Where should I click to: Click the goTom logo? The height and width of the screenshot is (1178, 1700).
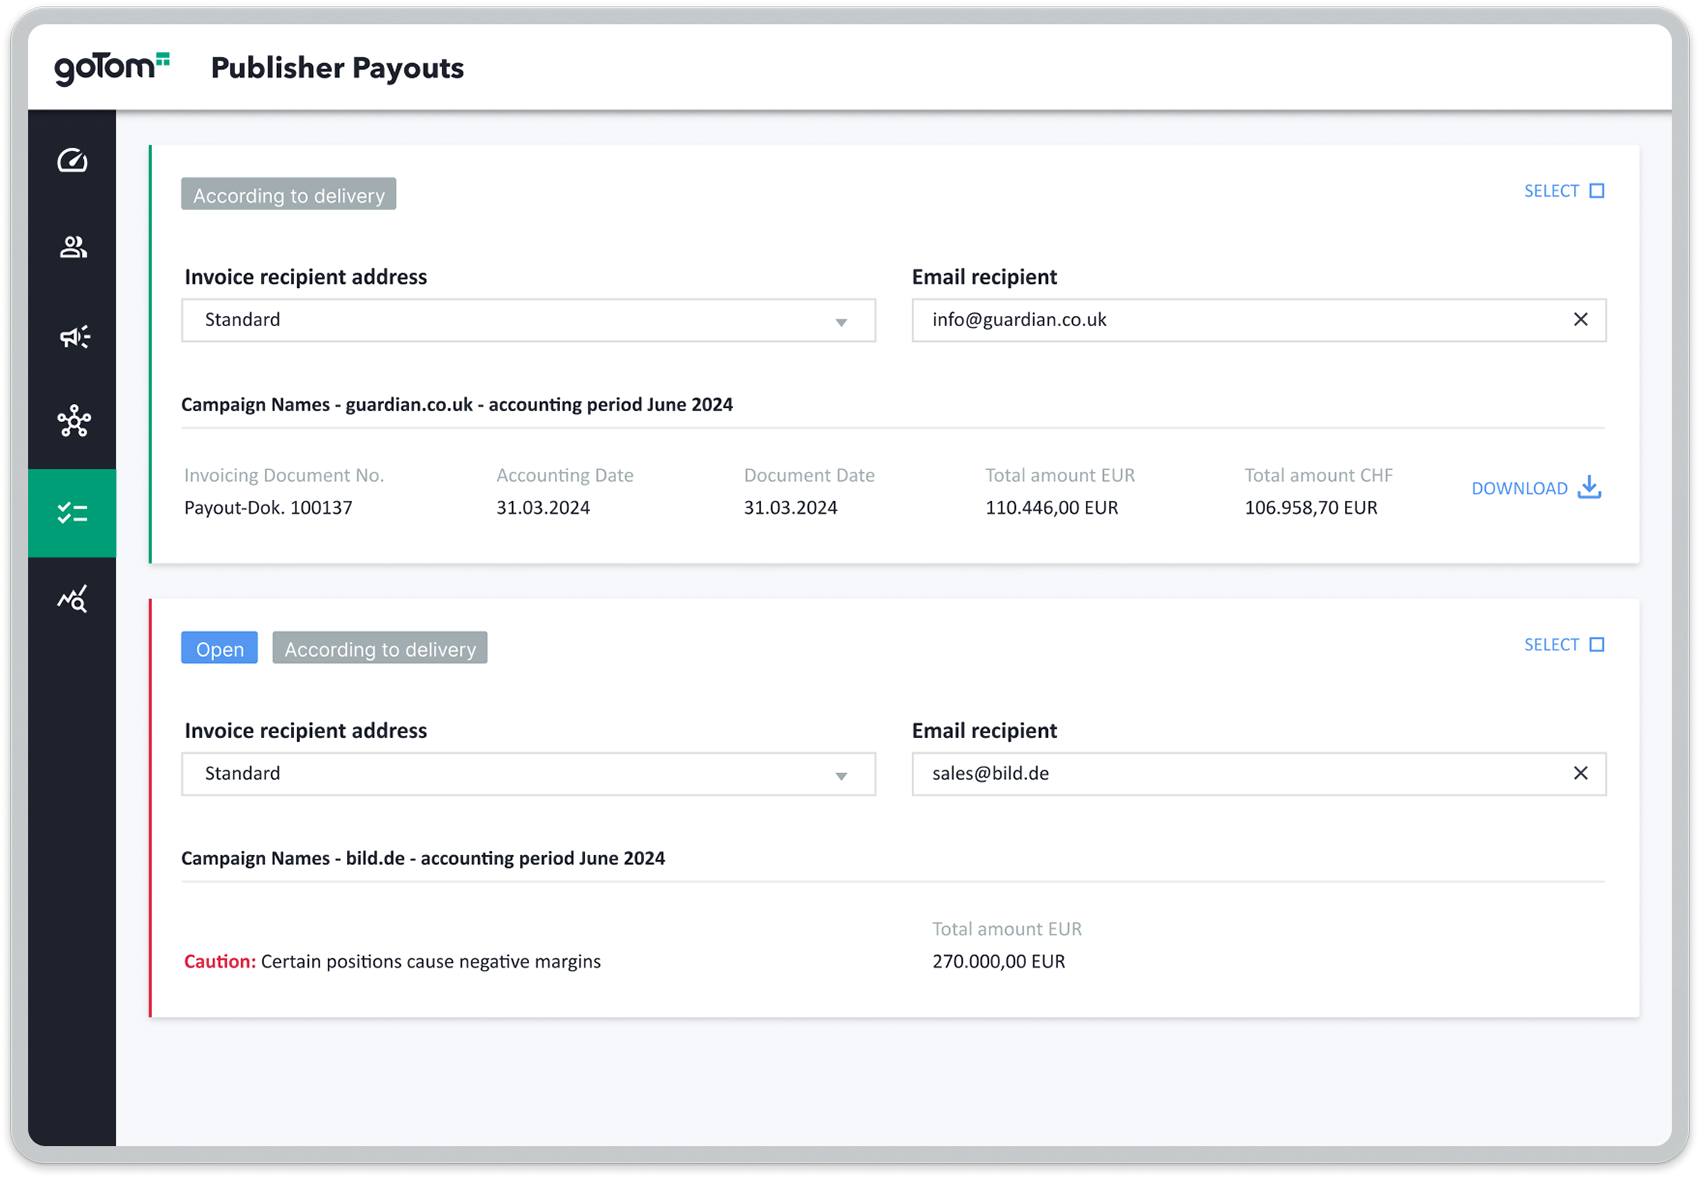pos(112,67)
